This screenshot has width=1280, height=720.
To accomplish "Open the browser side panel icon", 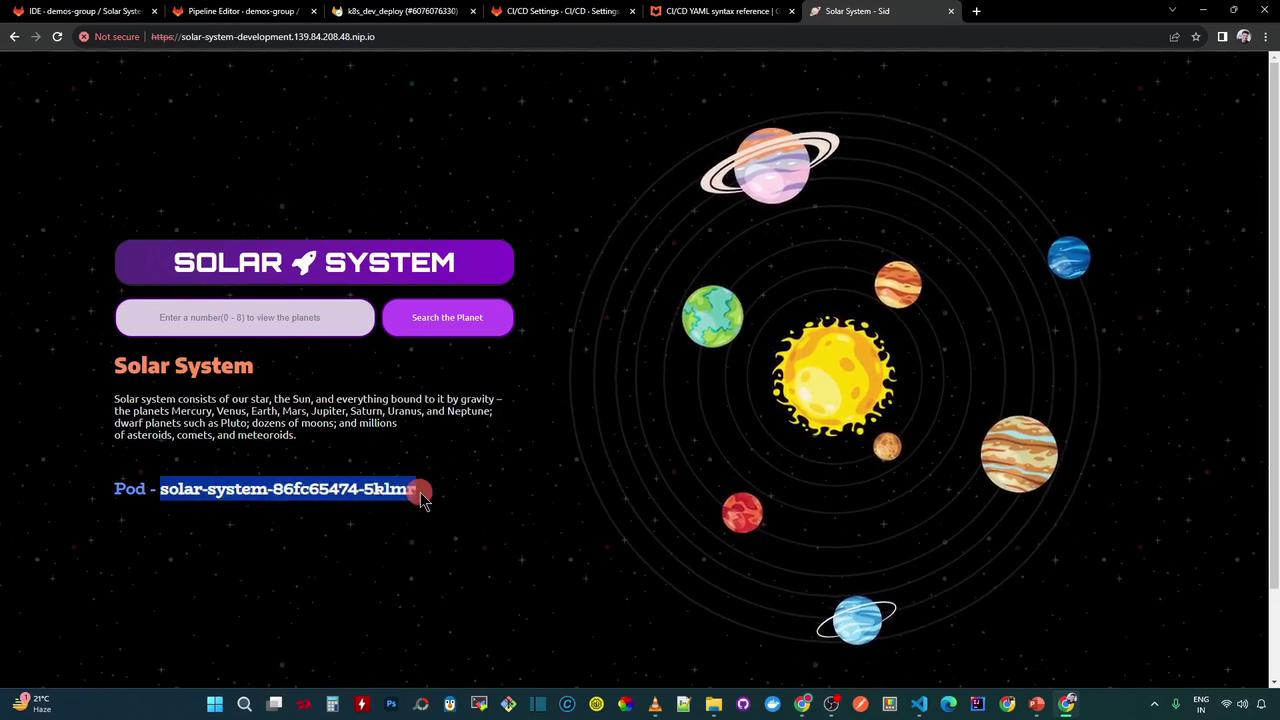I will [x=1222, y=37].
